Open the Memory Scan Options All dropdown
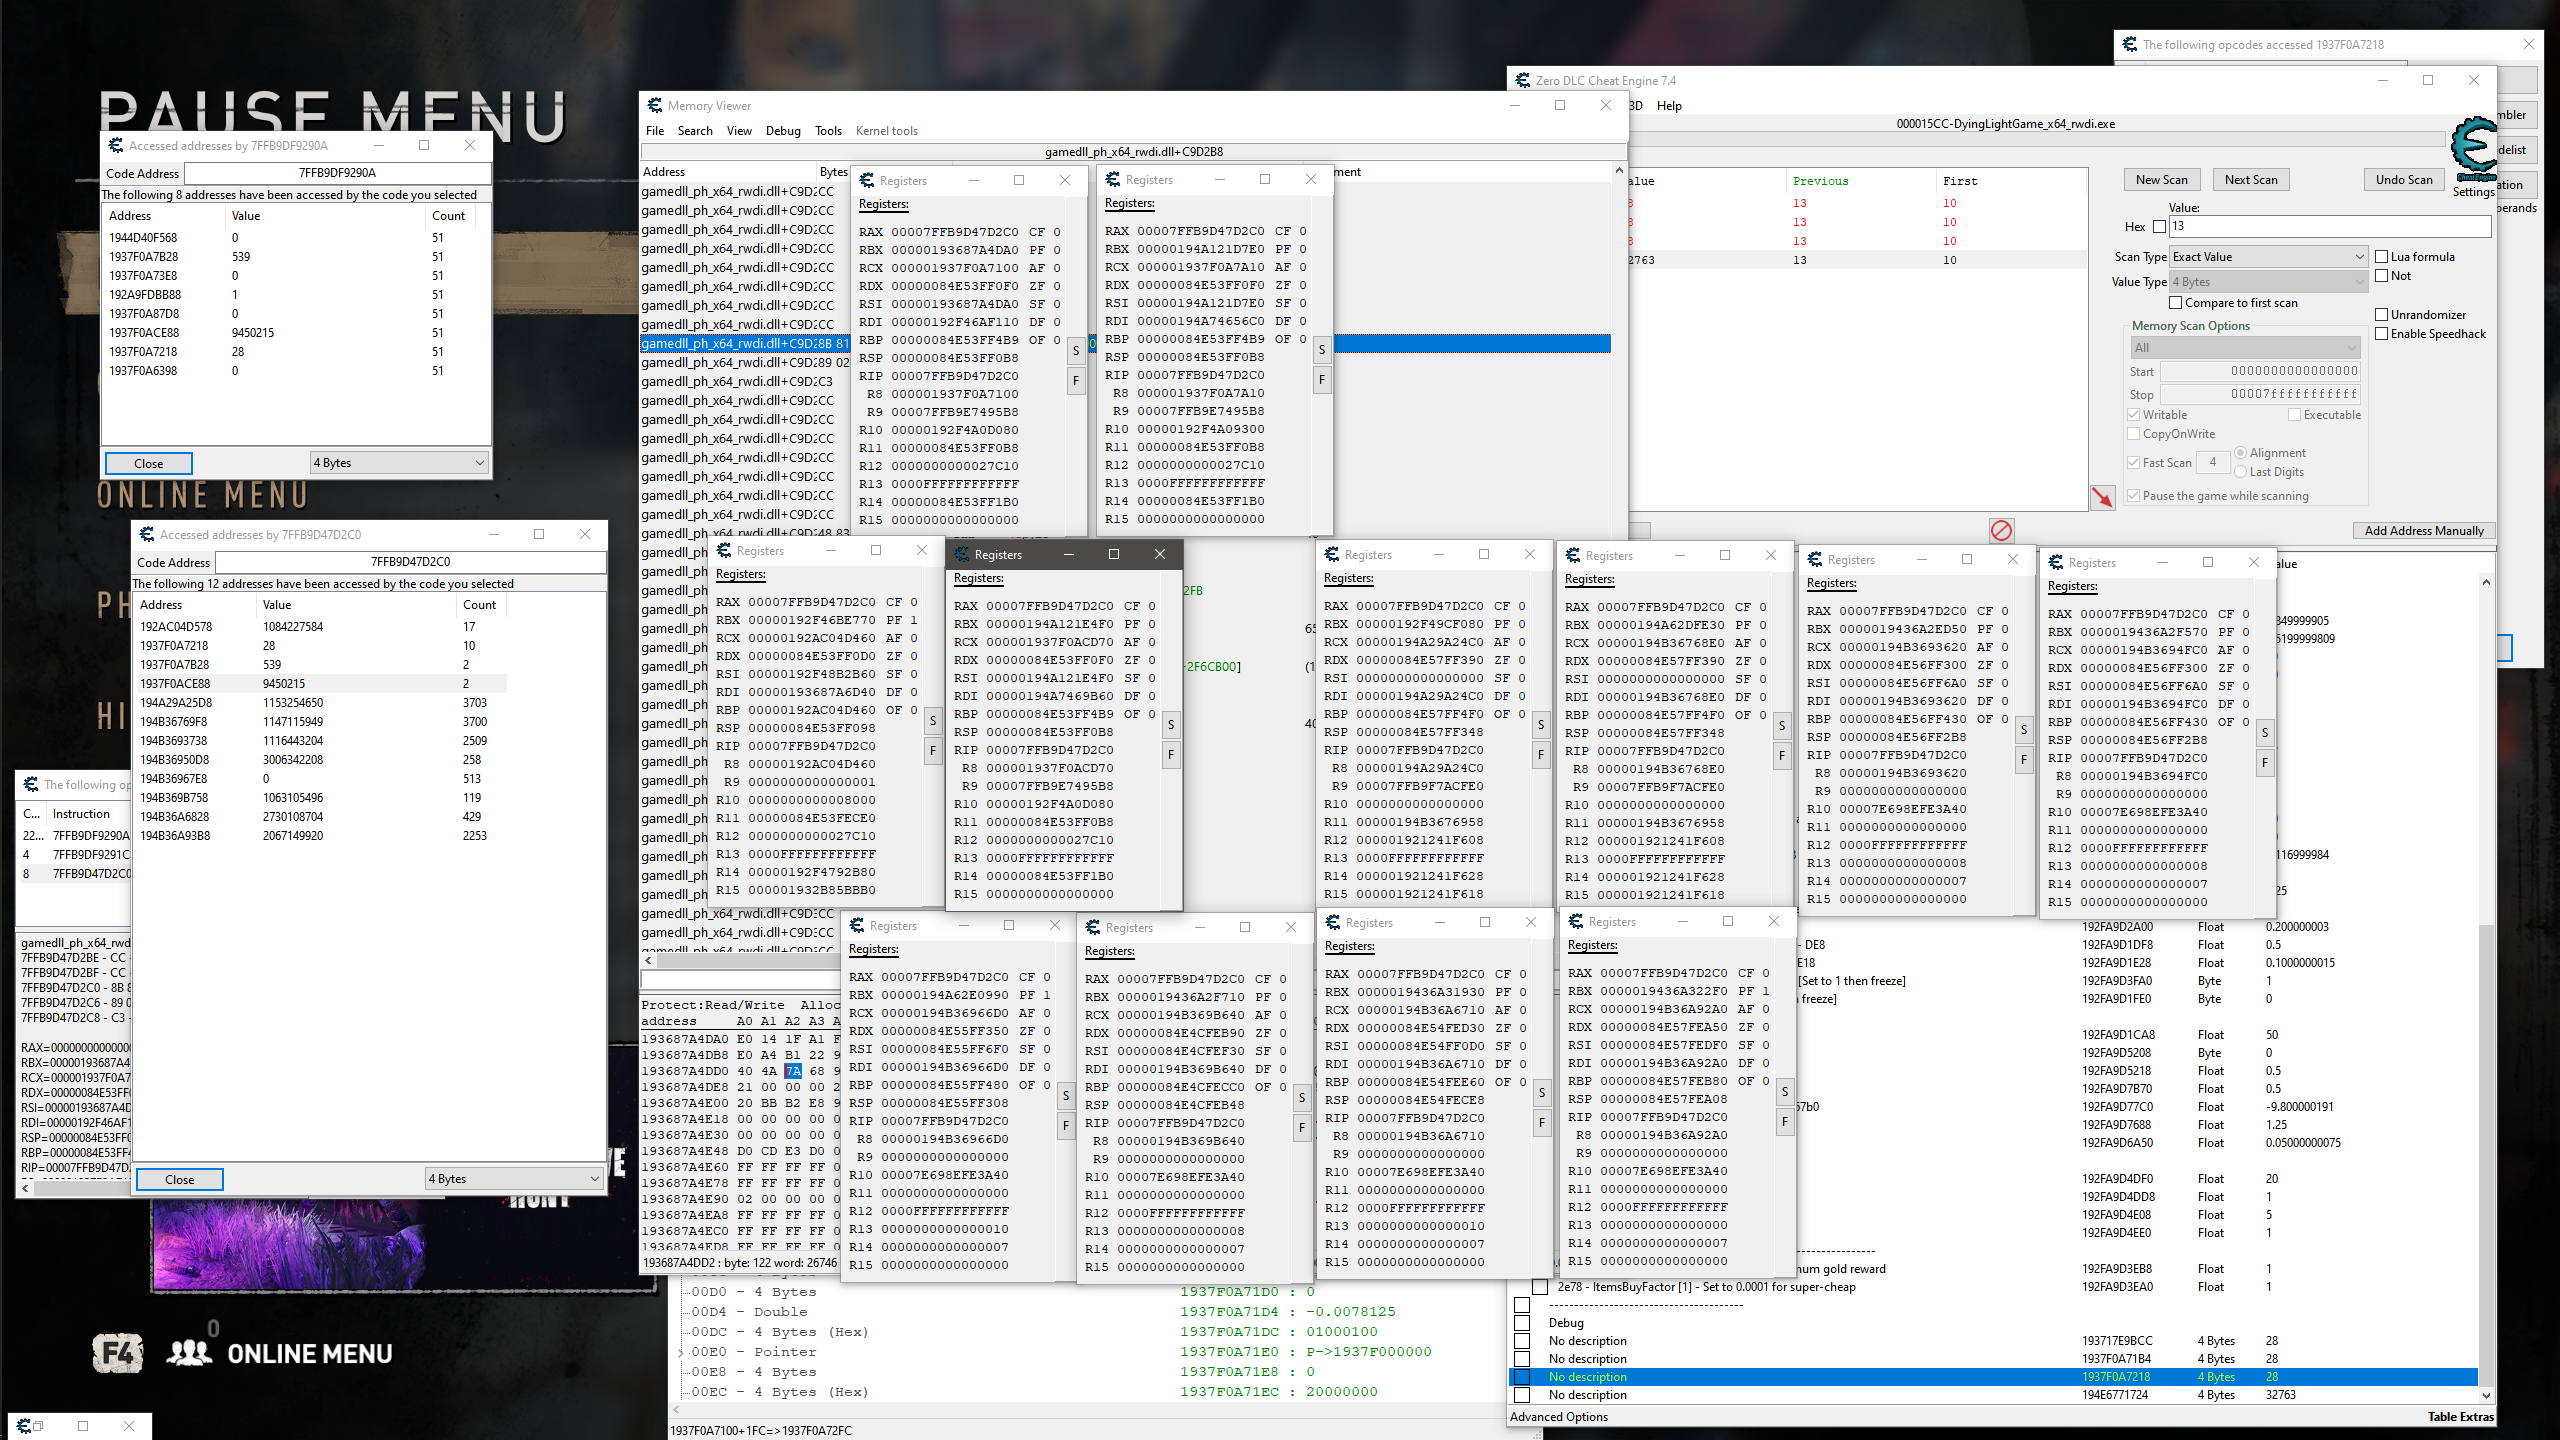Viewport: 2560px width, 1440px height. coord(2245,348)
